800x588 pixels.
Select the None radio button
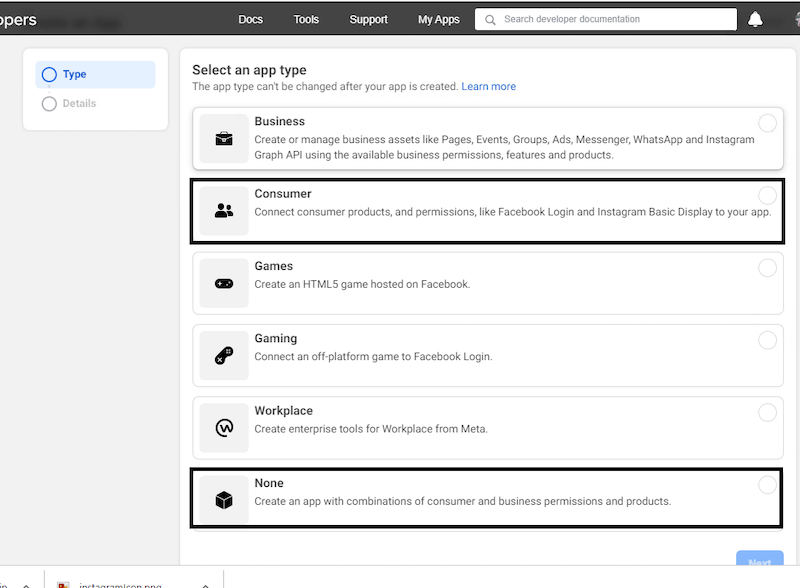pos(768,485)
